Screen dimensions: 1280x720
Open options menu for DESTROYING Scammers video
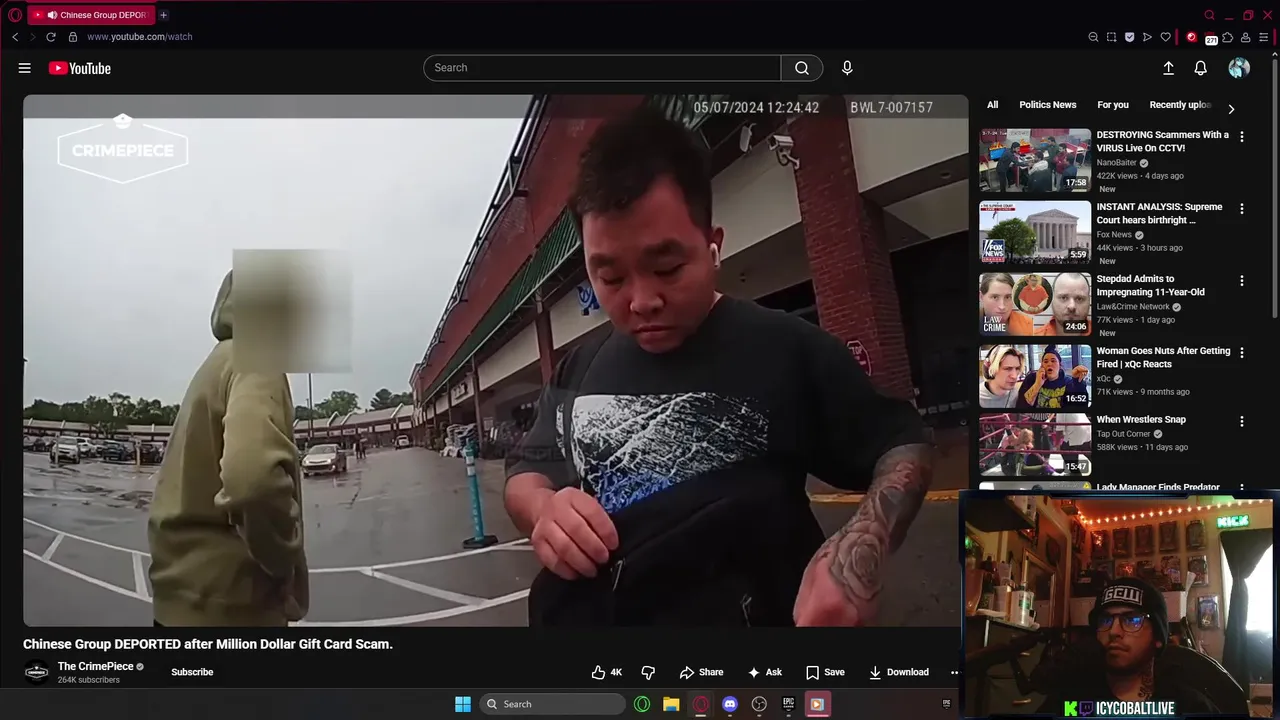pyautogui.click(x=1242, y=136)
